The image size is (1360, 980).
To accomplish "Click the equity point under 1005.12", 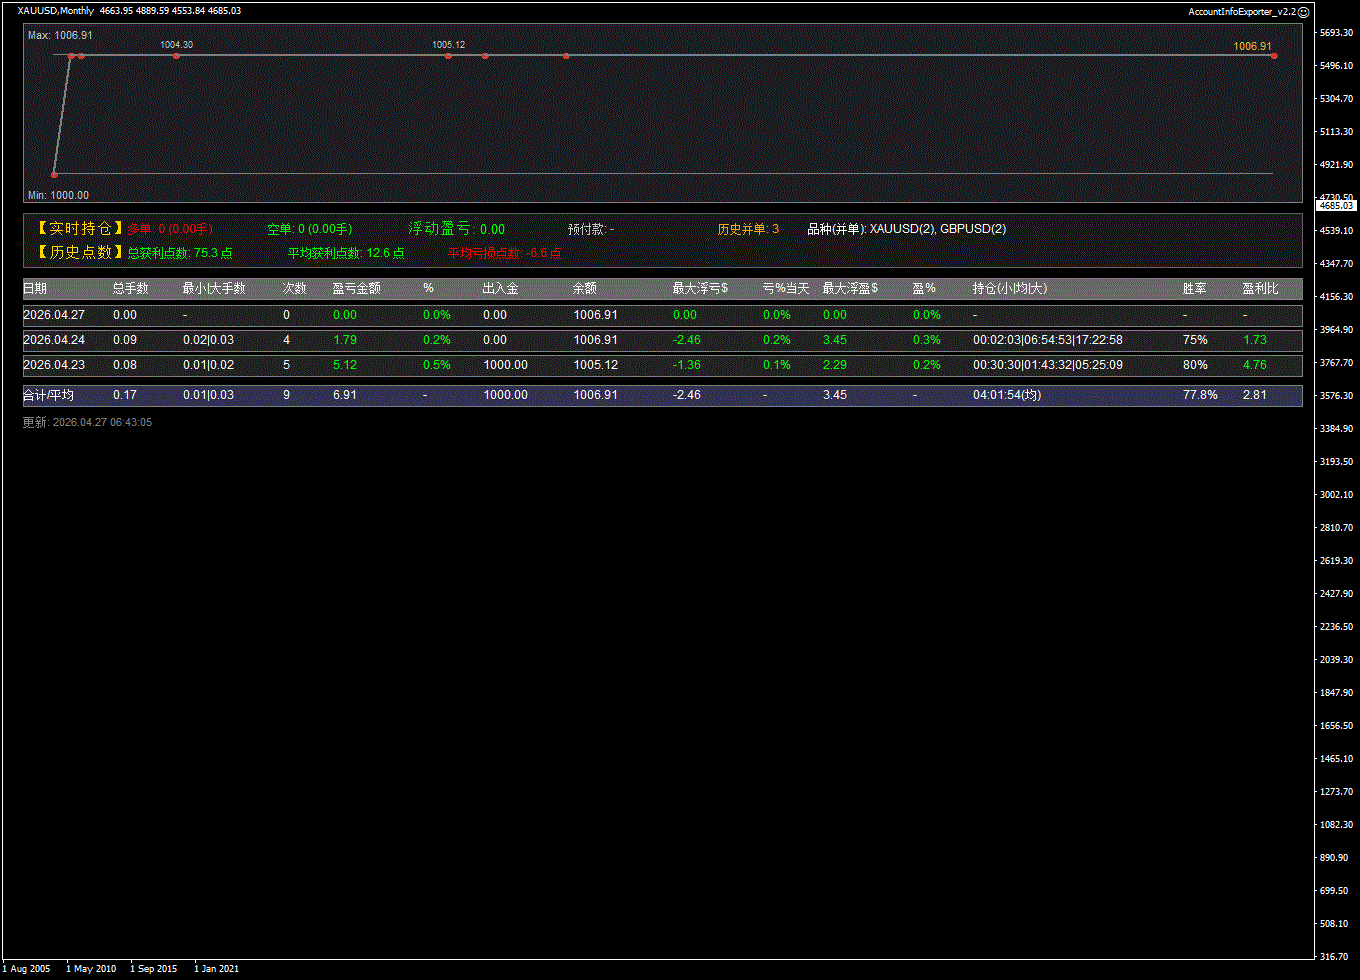I will pyautogui.click(x=448, y=56).
